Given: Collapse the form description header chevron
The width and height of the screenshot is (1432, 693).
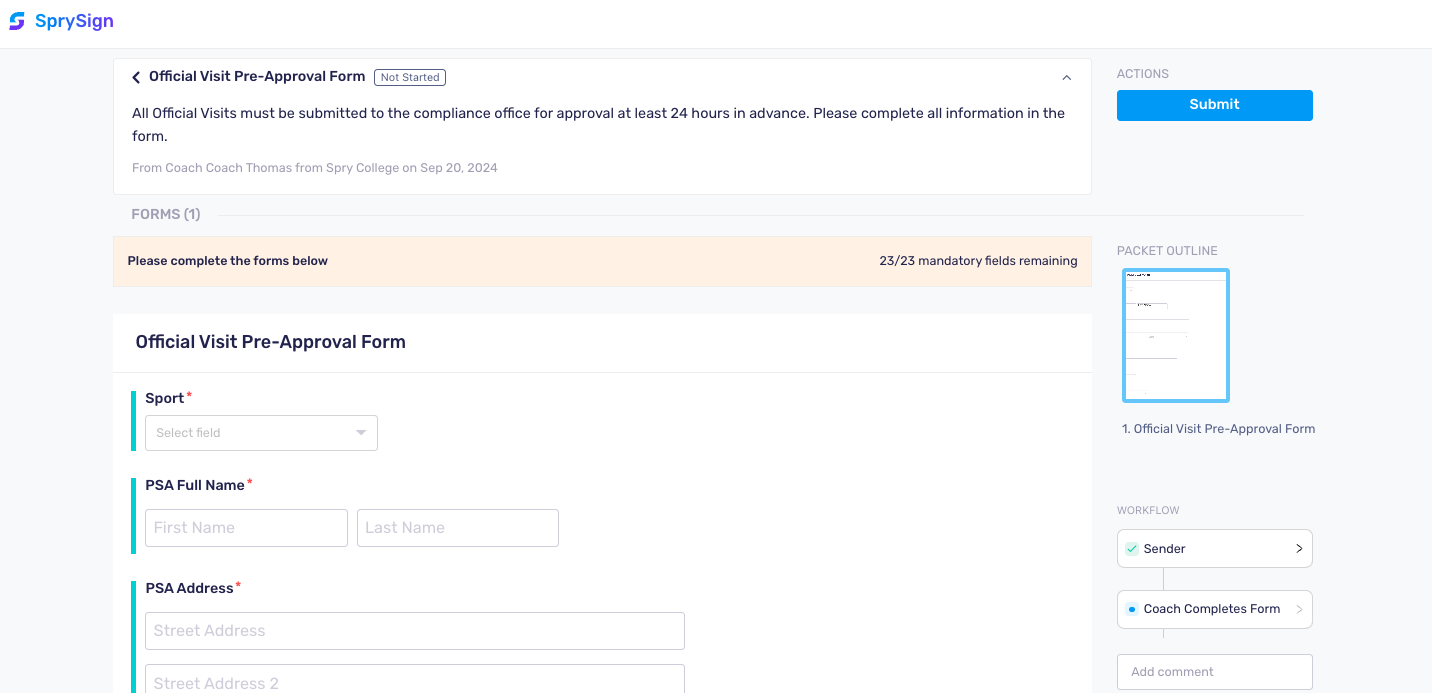Looking at the screenshot, I should click(x=1066, y=77).
